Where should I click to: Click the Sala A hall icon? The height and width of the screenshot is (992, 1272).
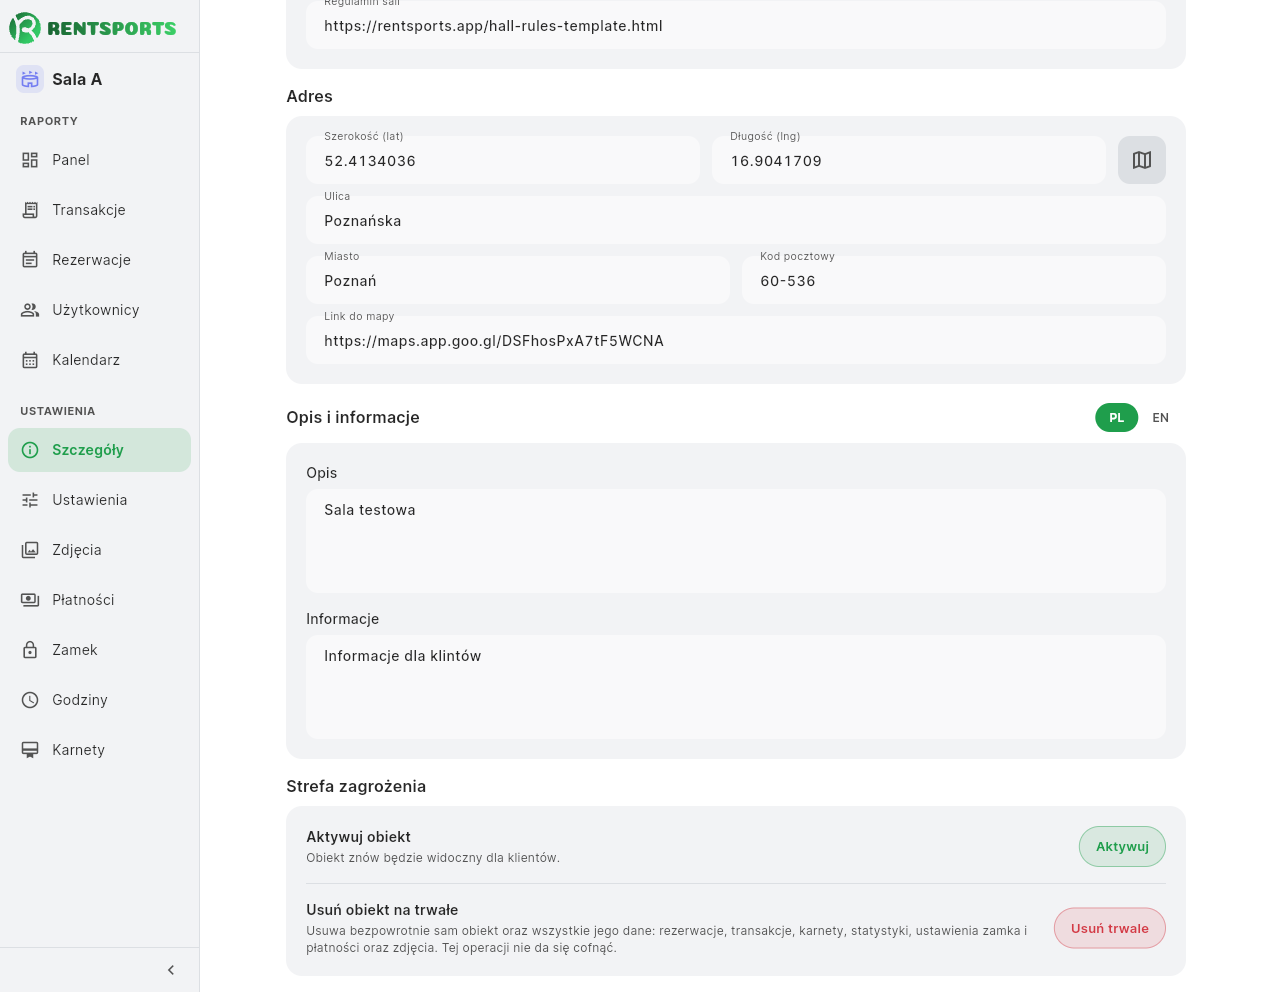(30, 79)
